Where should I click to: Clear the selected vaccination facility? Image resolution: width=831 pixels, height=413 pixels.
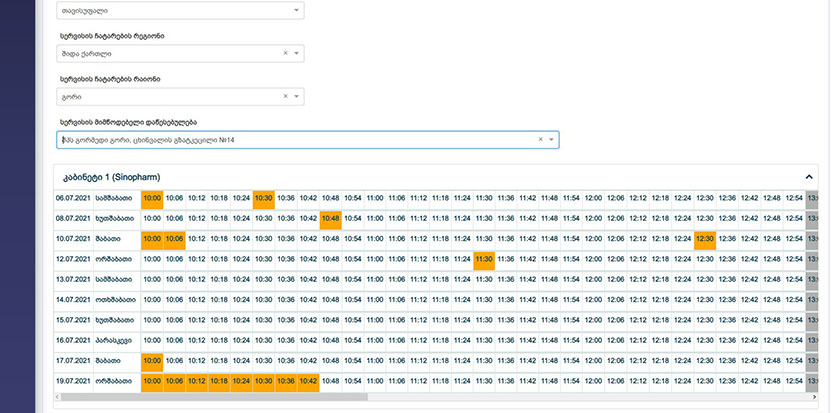[540, 140]
